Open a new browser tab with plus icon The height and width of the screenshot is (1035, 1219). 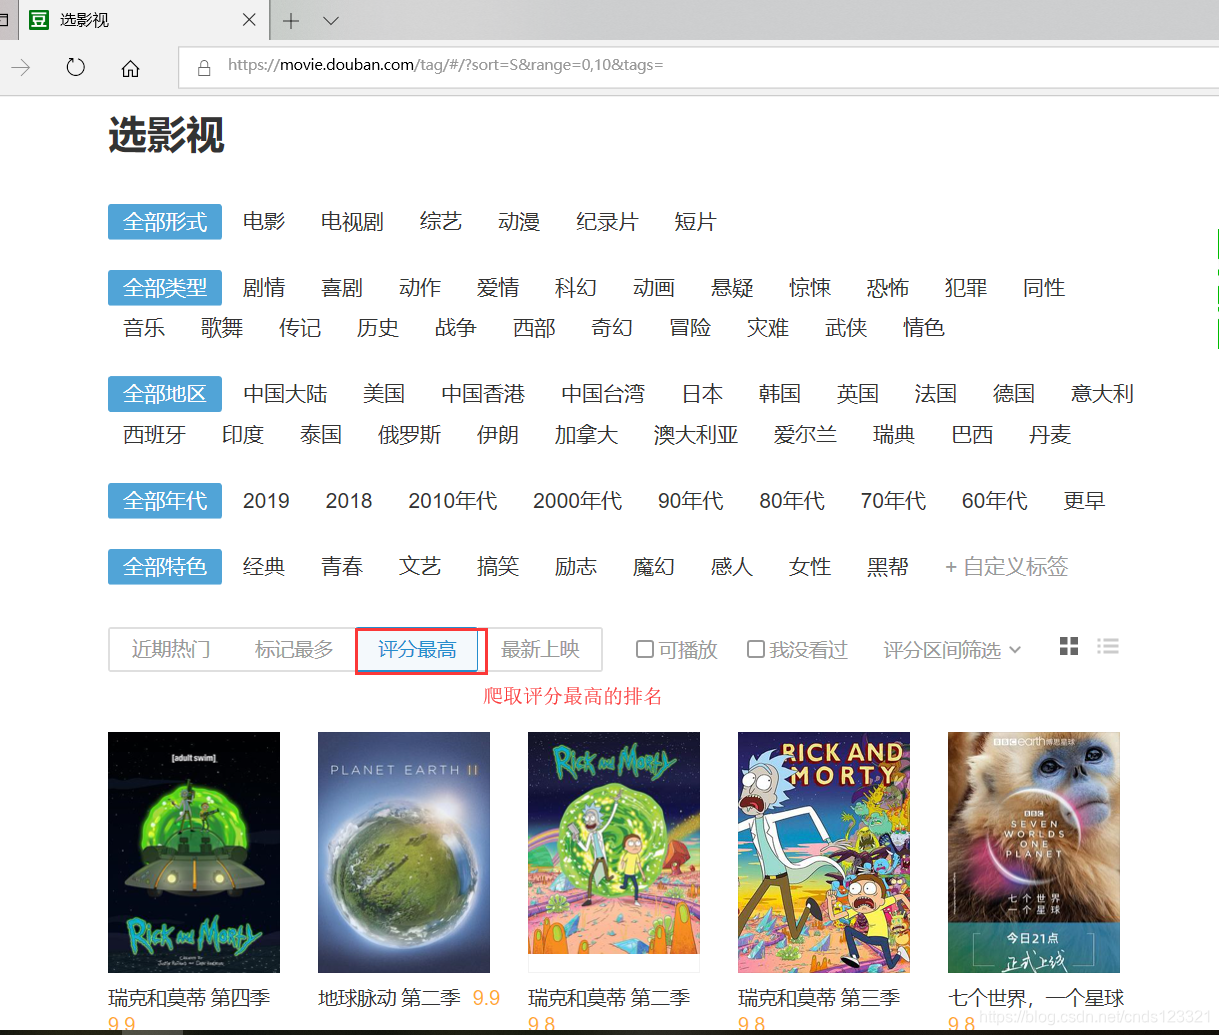point(291,20)
